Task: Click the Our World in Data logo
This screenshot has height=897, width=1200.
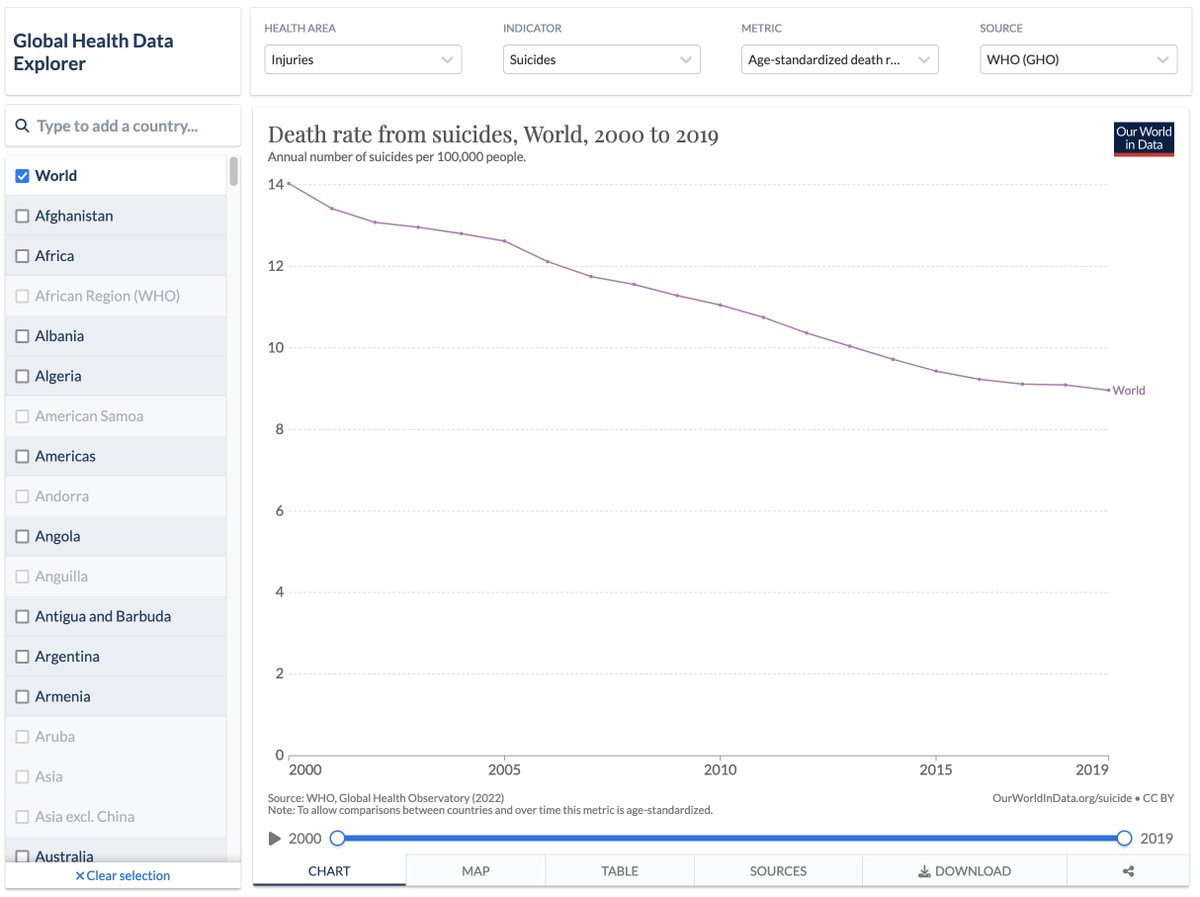Action: tap(1145, 139)
